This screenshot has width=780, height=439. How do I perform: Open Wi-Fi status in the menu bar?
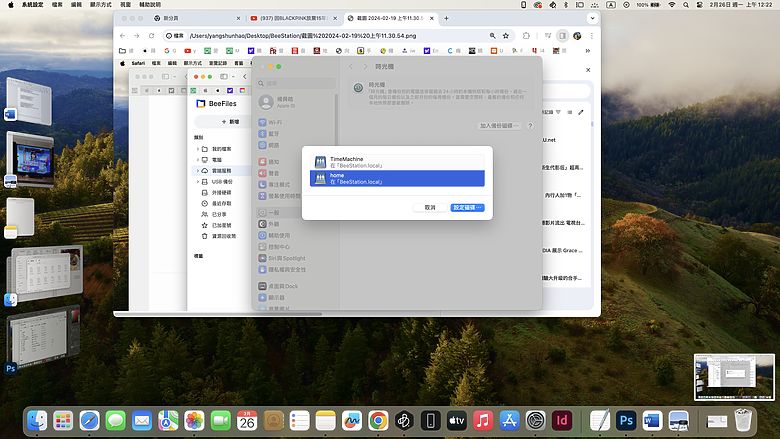click(x=672, y=4)
